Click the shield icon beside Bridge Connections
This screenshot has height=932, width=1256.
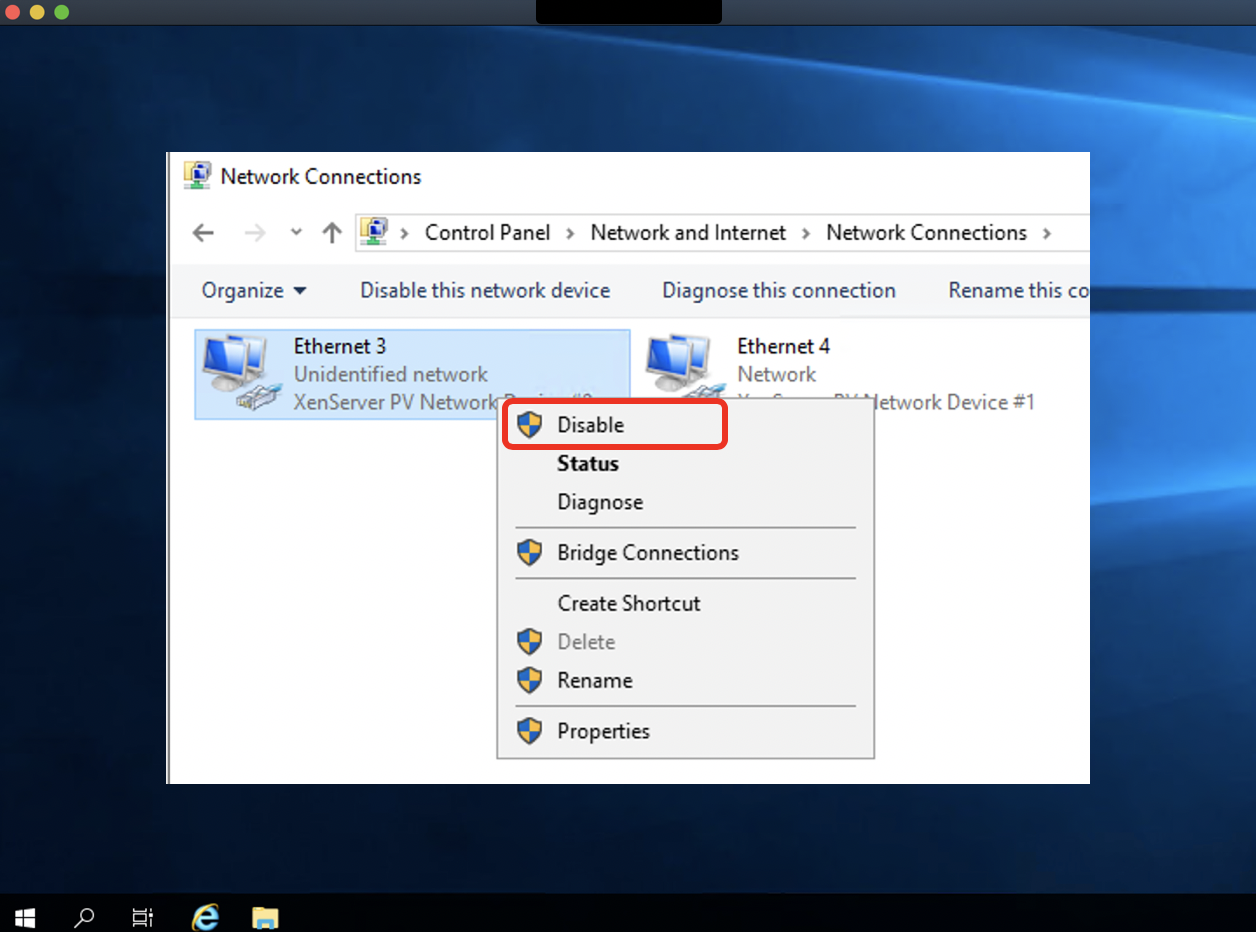coord(530,553)
